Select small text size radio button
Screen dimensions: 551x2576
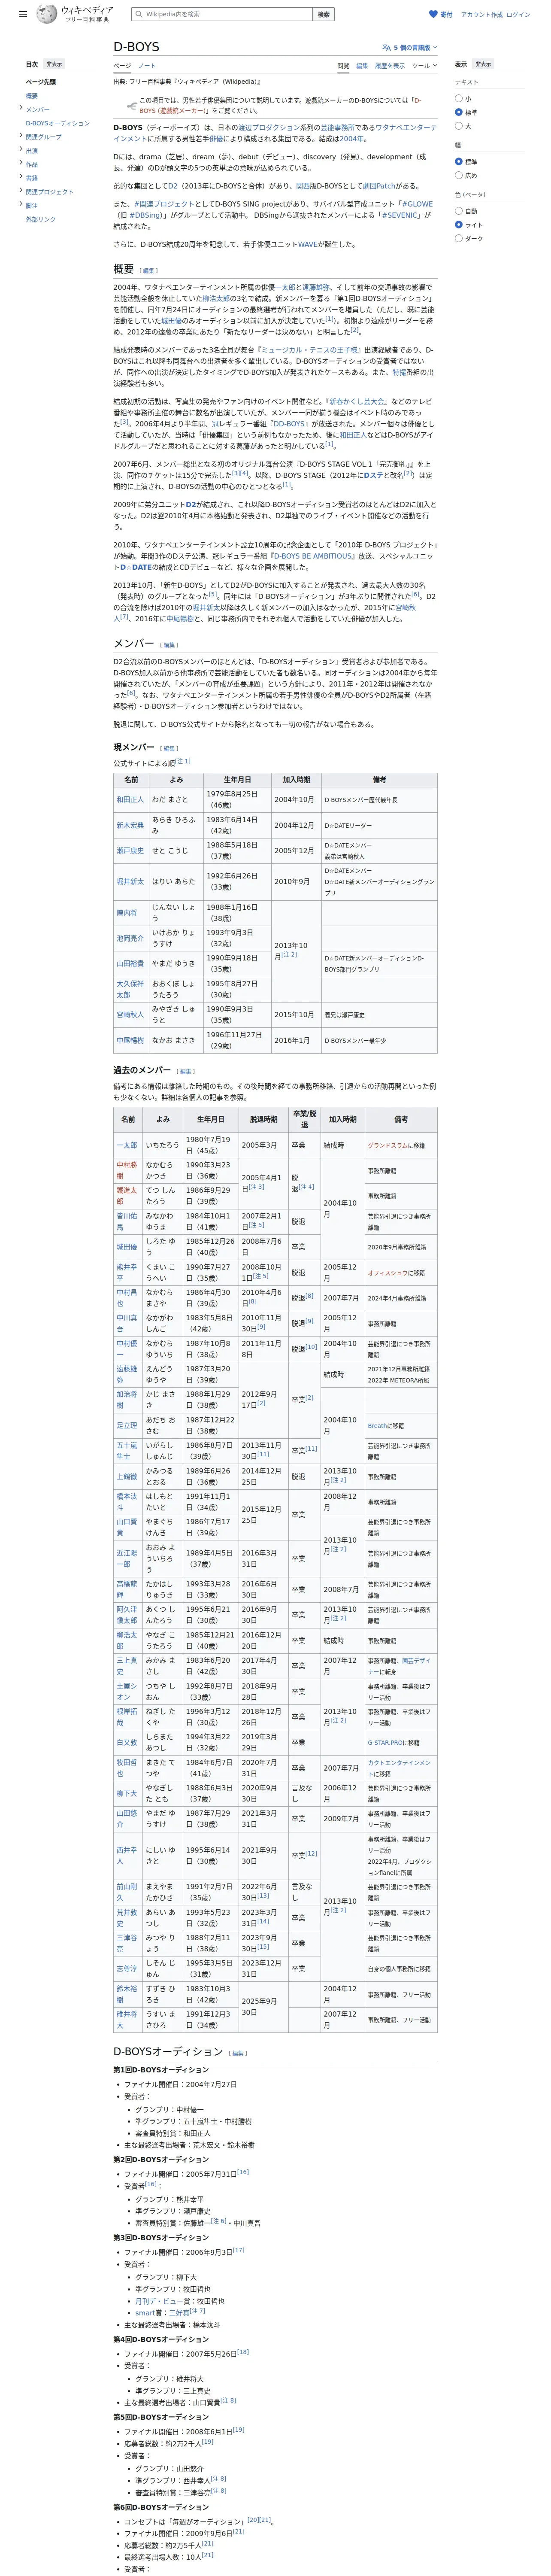pos(459,99)
